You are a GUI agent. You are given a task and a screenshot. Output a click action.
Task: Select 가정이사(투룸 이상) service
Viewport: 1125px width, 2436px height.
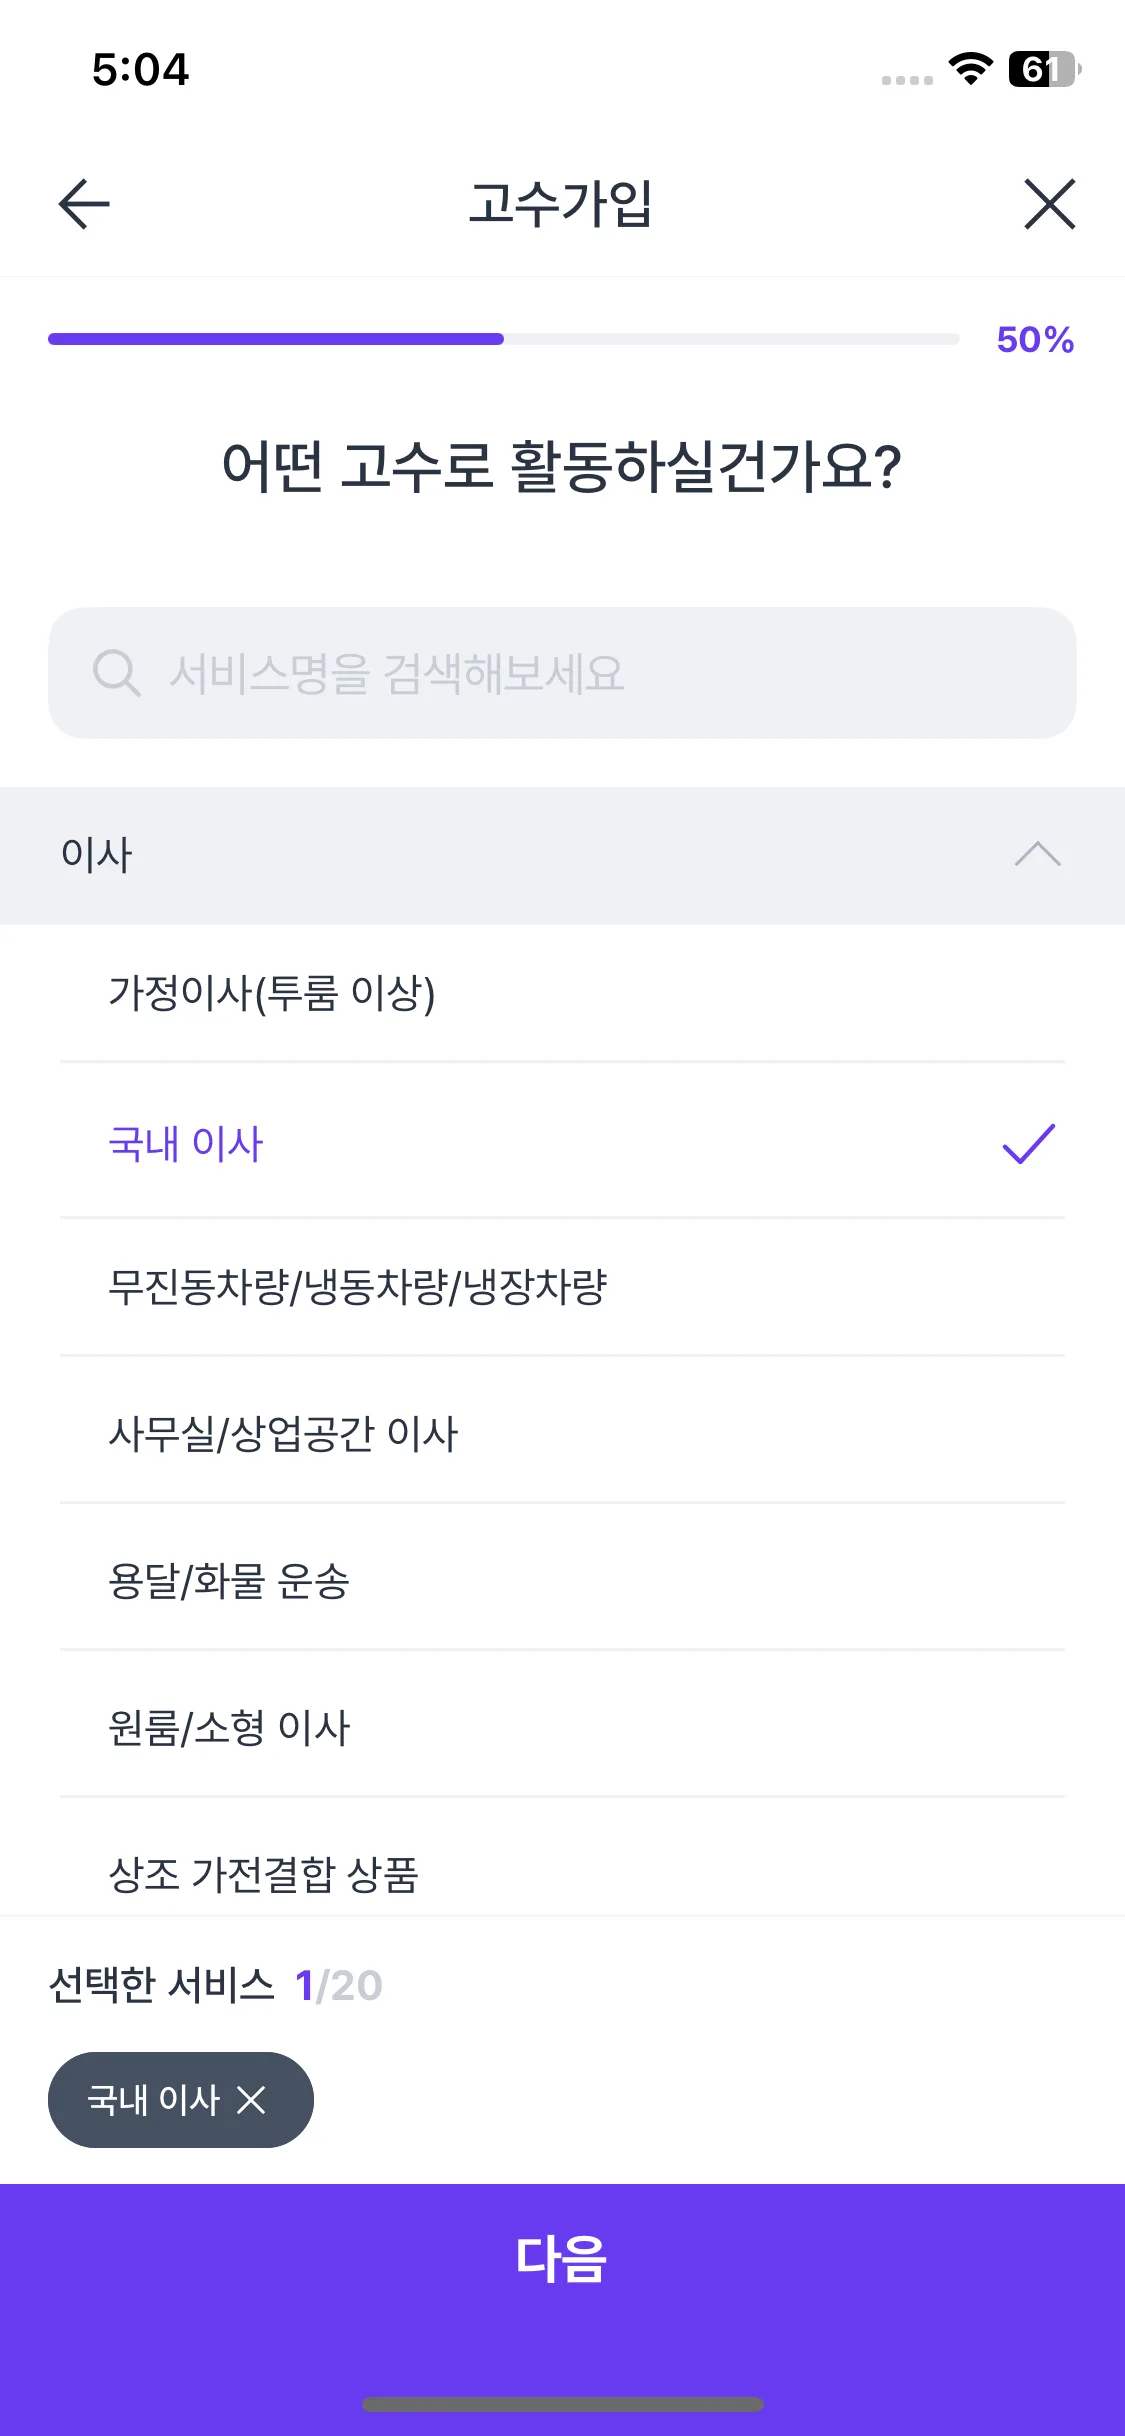coord(272,993)
